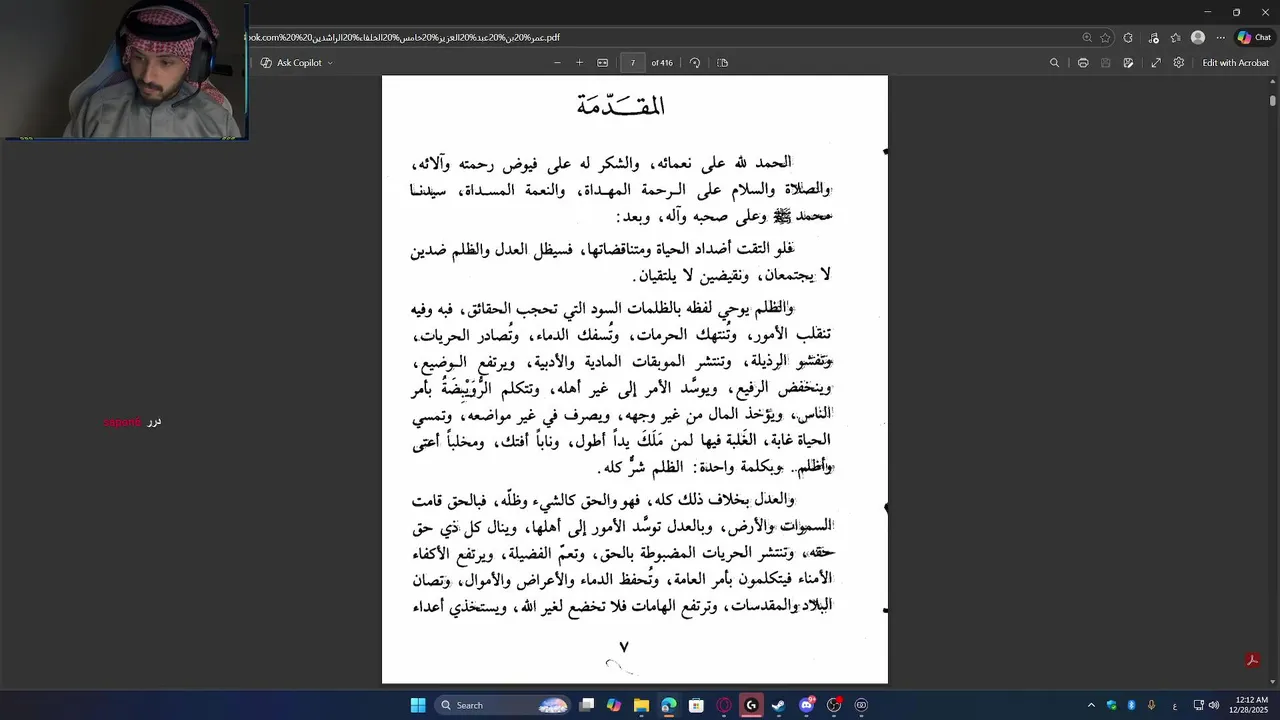Click the page title المقدمة
The height and width of the screenshot is (720, 1280).
point(620,104)
